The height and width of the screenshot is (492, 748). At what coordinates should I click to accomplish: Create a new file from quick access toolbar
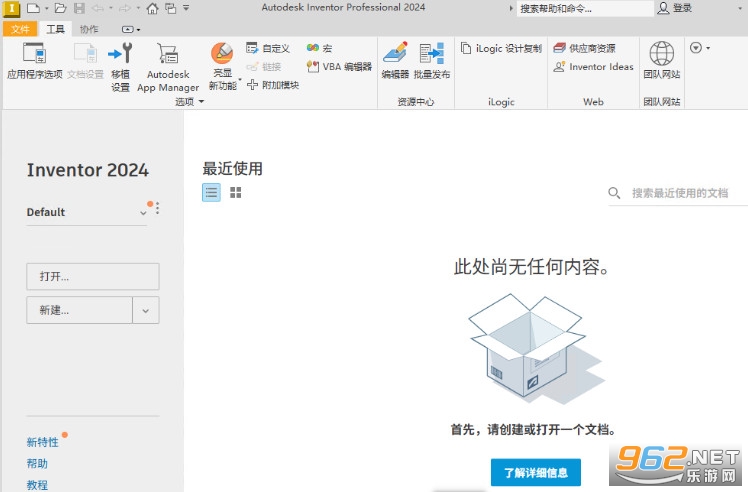[33, 8]
